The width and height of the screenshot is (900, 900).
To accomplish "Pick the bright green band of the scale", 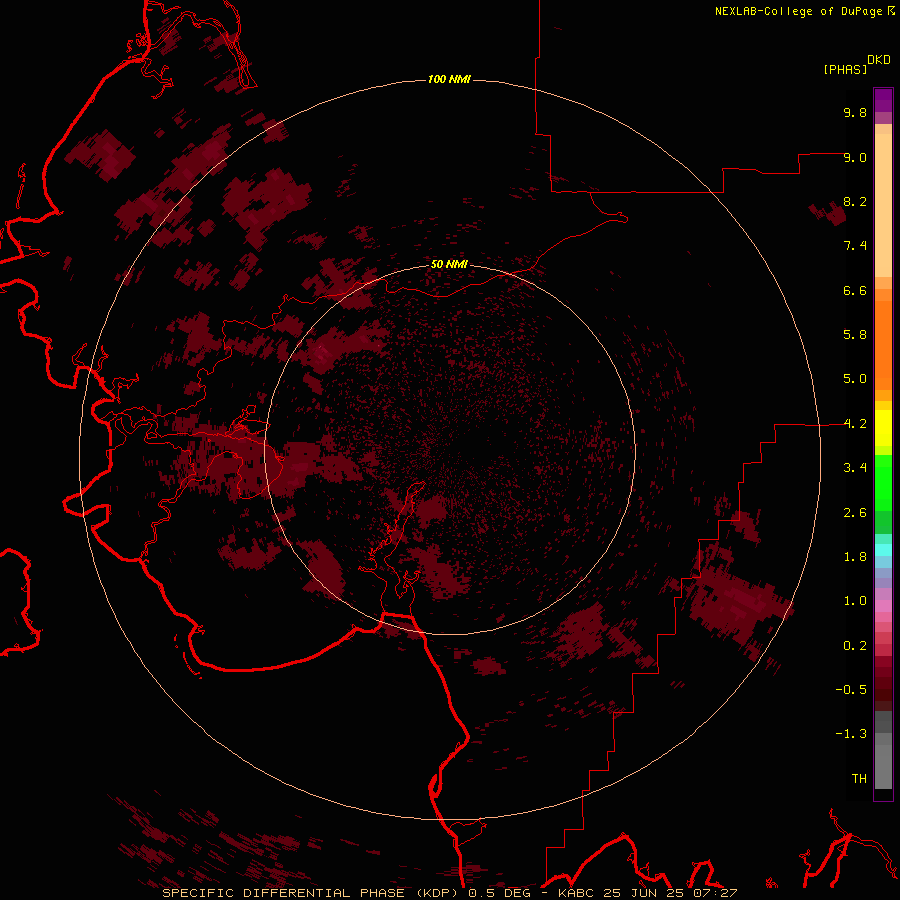I will click(x=883, y=483).
